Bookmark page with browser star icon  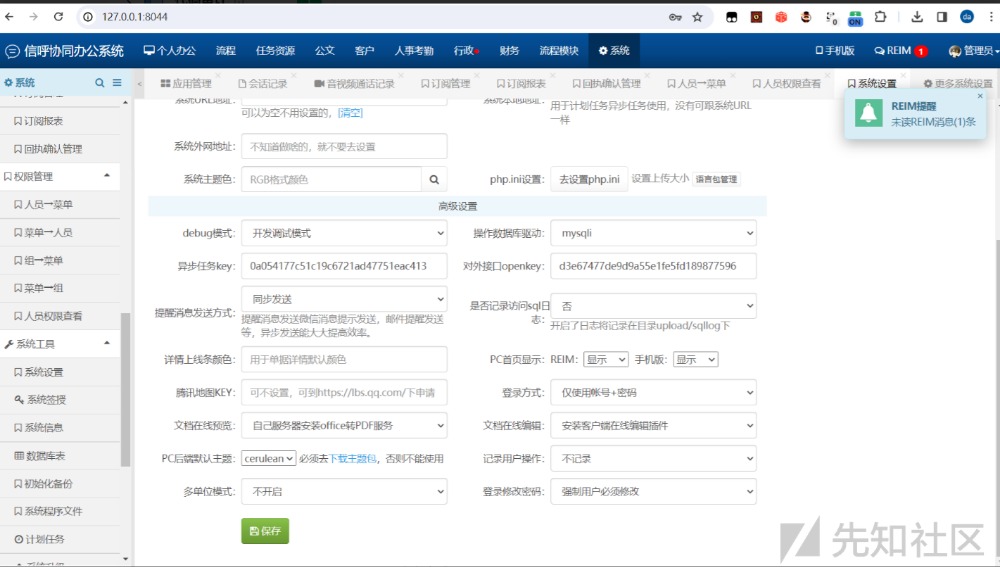click(697, 17)
